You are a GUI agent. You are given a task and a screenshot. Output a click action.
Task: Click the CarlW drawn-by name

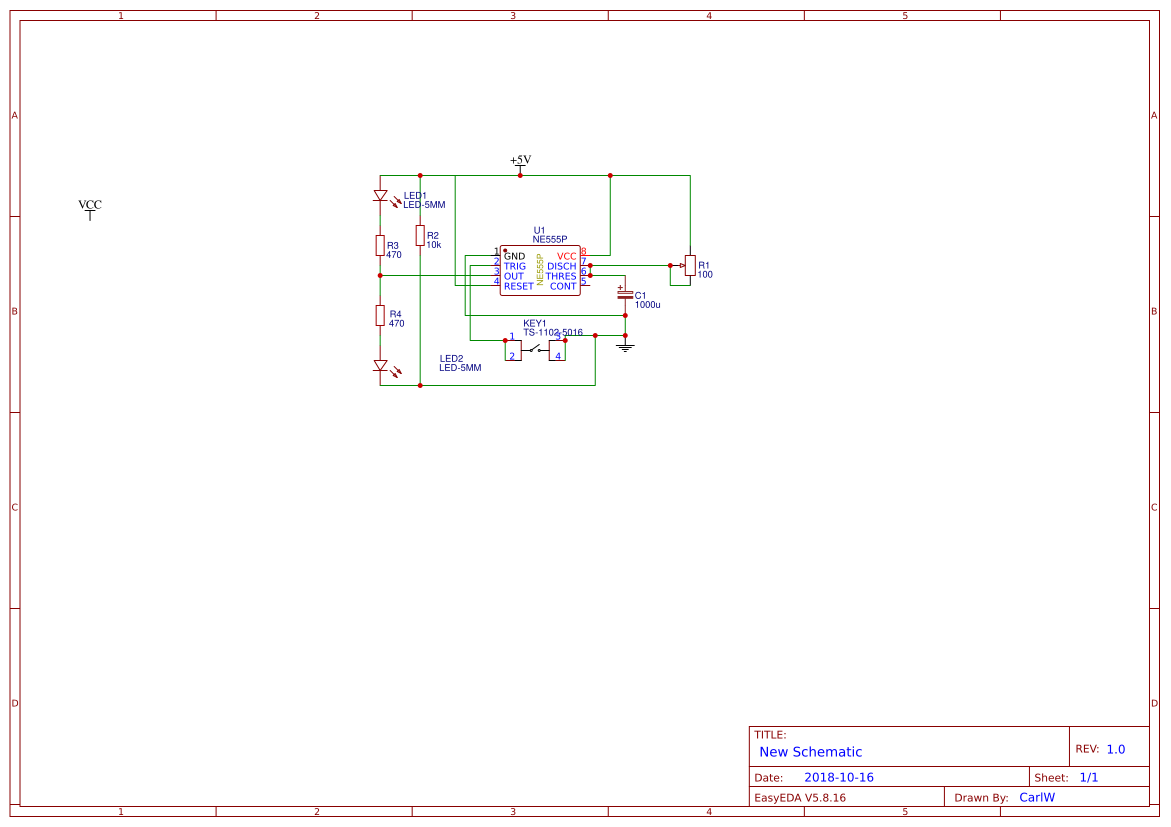tap(1038, 796)
